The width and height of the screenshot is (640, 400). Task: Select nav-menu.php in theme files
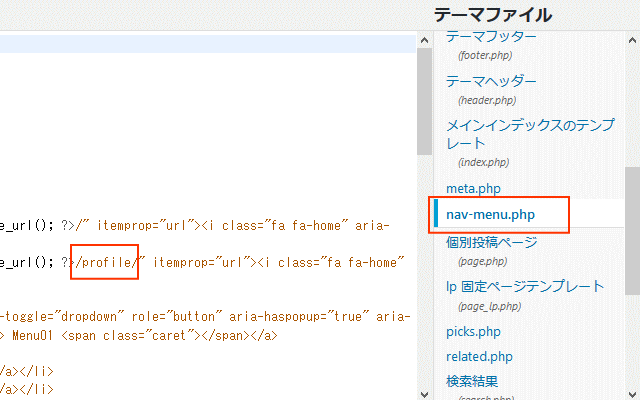(x=490, y=215)
